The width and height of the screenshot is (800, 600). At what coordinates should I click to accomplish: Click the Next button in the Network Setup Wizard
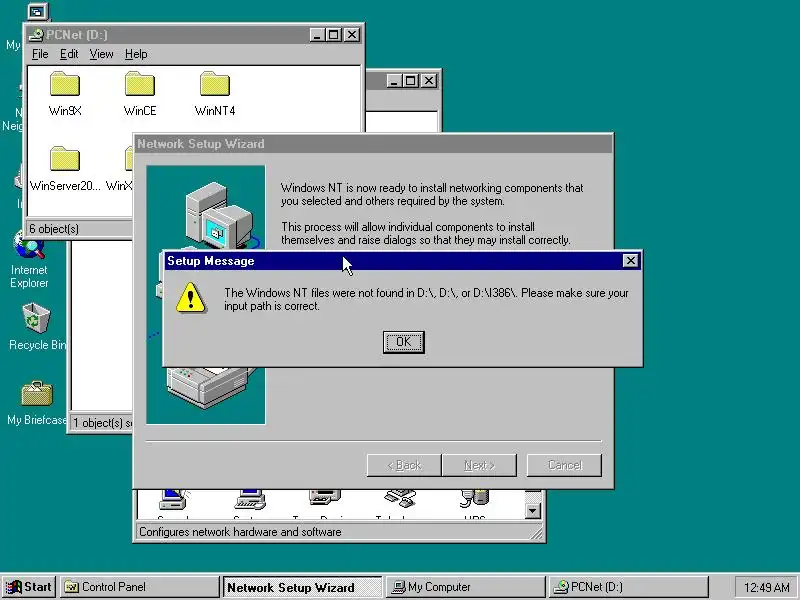(479, 465)
